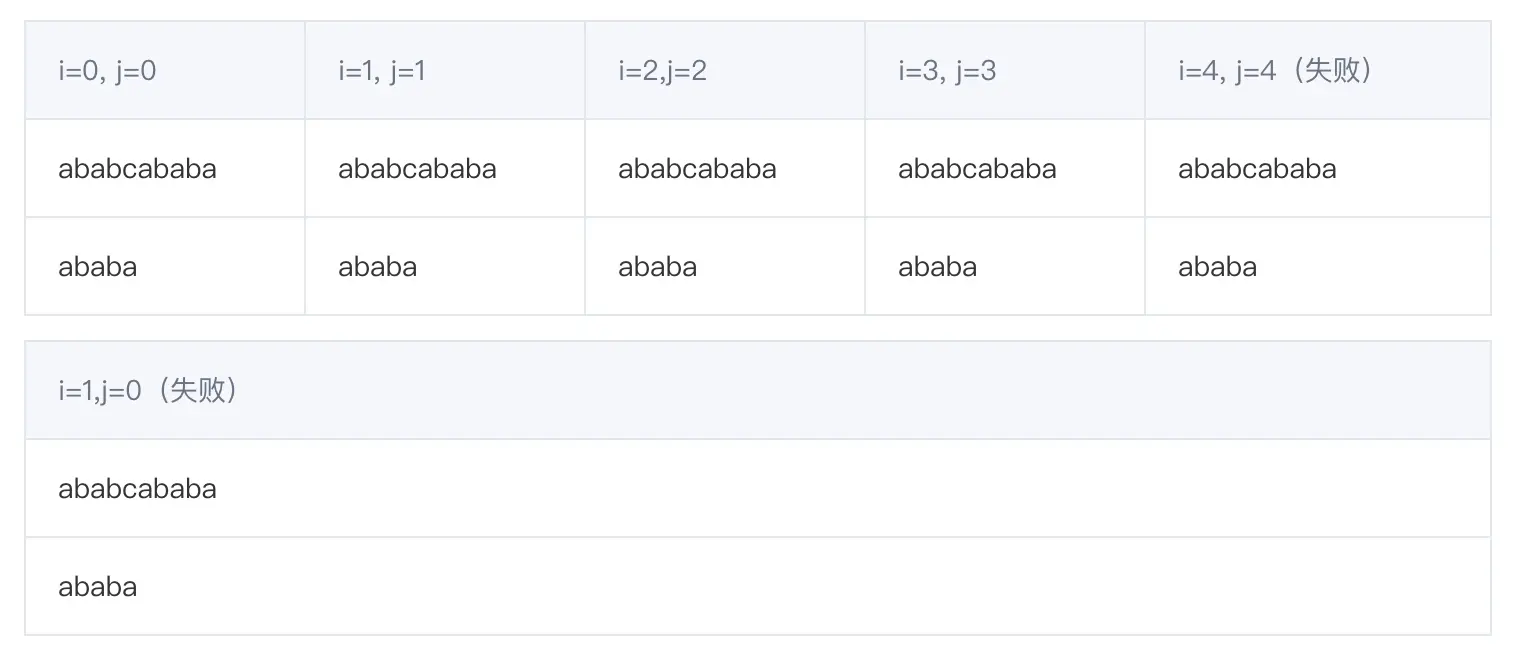The height and width of the screenshot is (650, 1516).
Task: Click the 失败 text in second table header
Action: (x=198, y=391)
